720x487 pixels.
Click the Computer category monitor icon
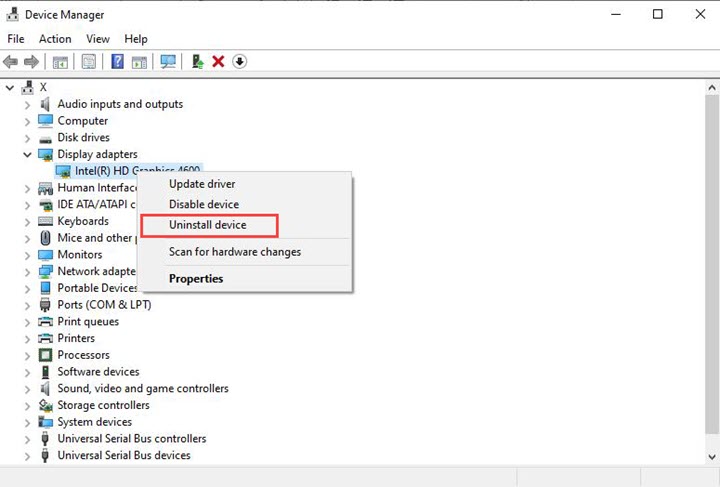coord(45,121)
